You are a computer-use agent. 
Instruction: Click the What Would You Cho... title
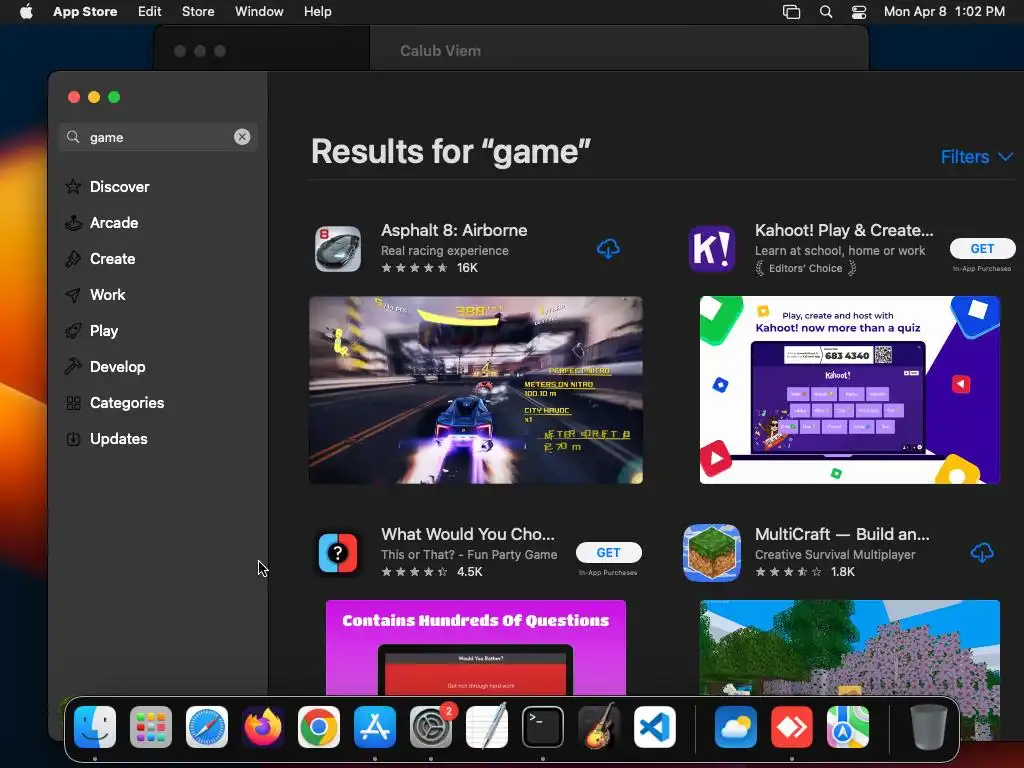468,534
